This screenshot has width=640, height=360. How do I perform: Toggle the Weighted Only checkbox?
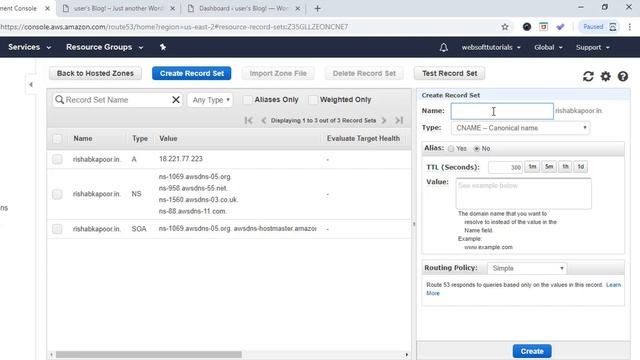click(313, 100)
